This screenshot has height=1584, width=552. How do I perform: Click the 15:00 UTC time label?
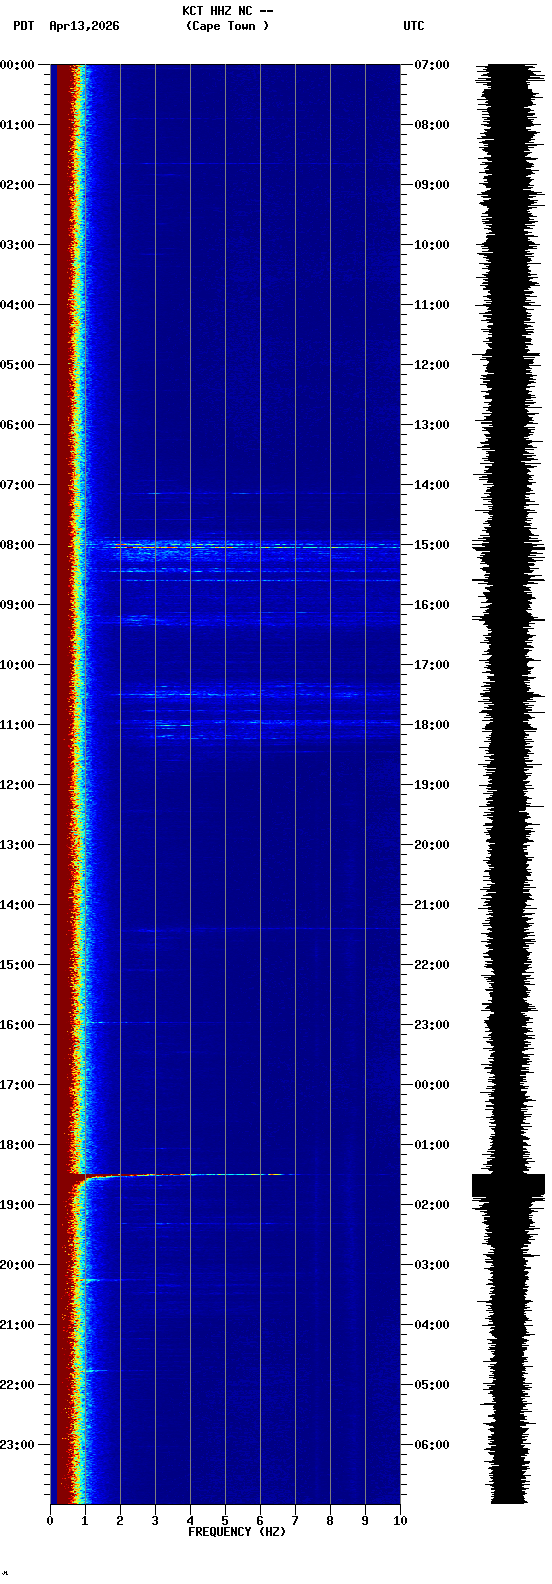point(432,545)
